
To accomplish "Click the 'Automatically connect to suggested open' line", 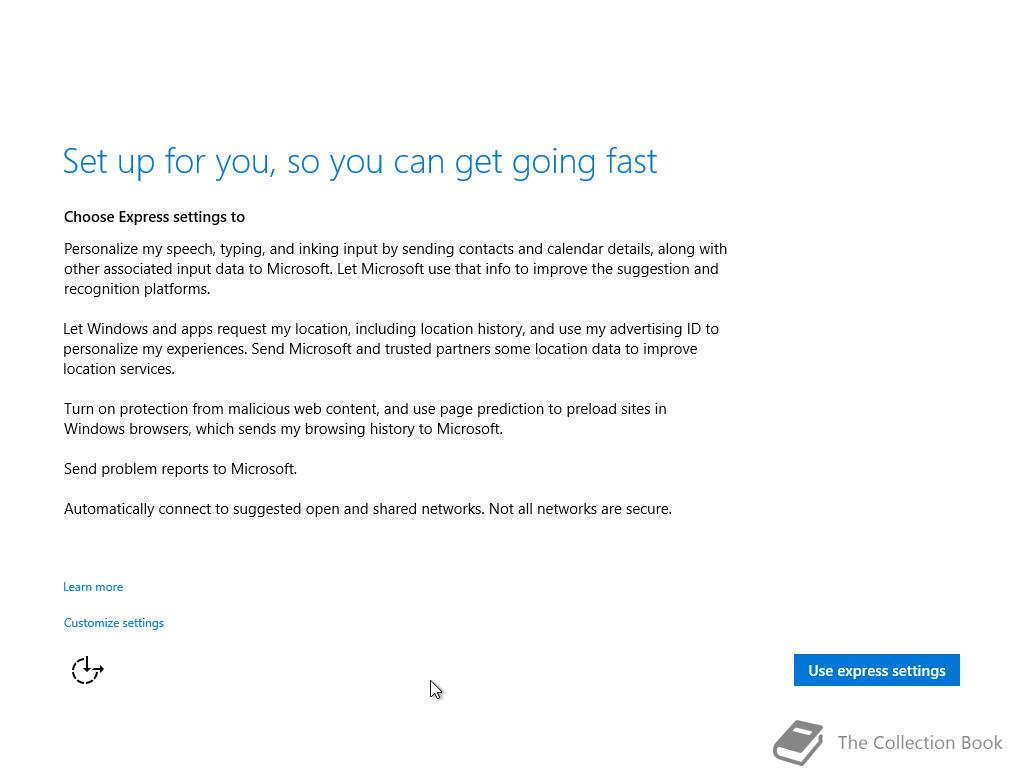I will point(368,509).
